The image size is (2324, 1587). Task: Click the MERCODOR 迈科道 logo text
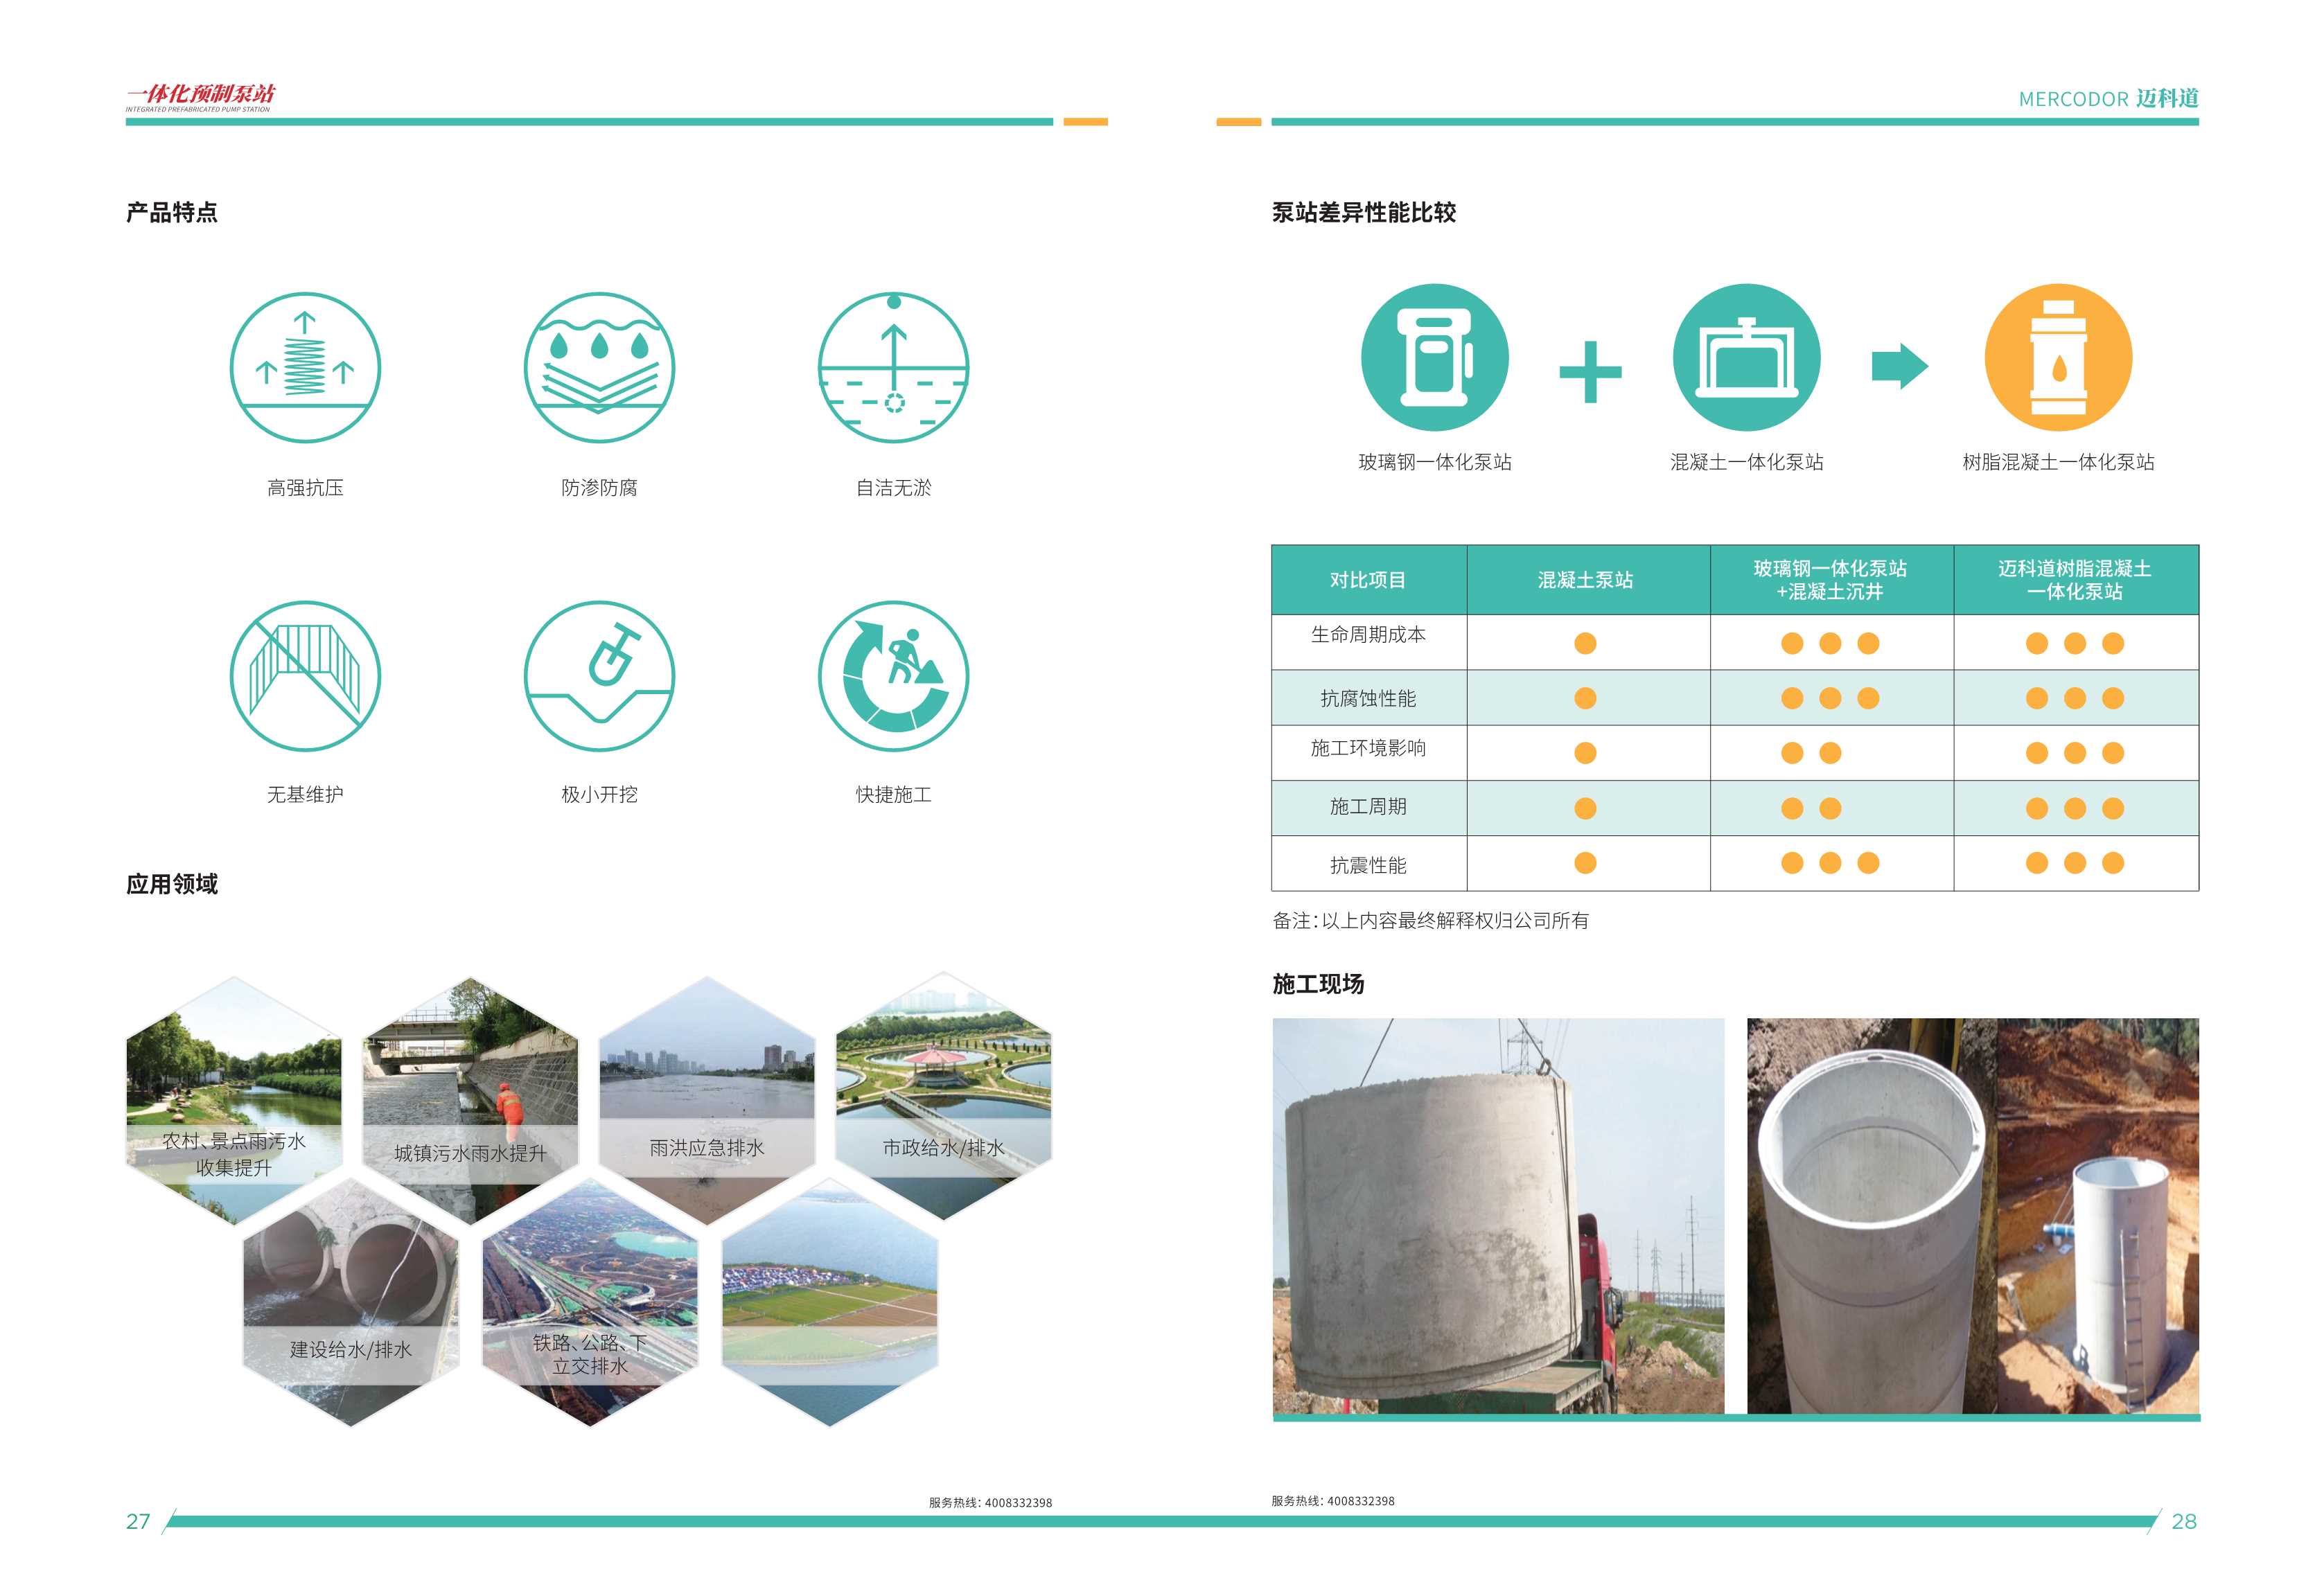click(x=2108, y=98)
